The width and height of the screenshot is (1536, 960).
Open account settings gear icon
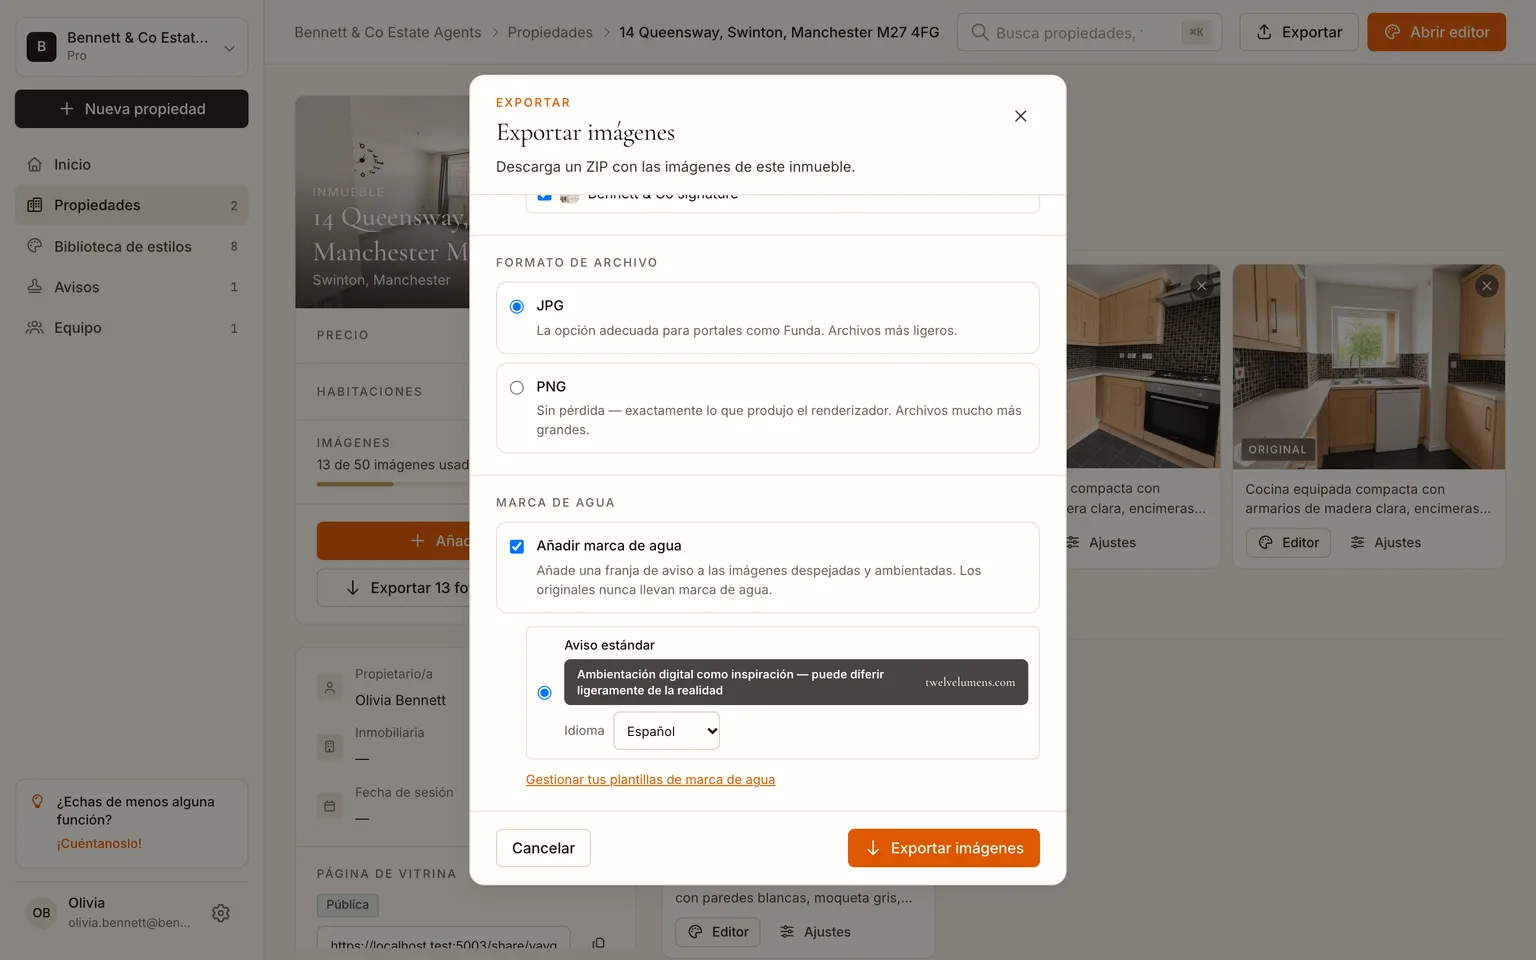tap(221, 913)
